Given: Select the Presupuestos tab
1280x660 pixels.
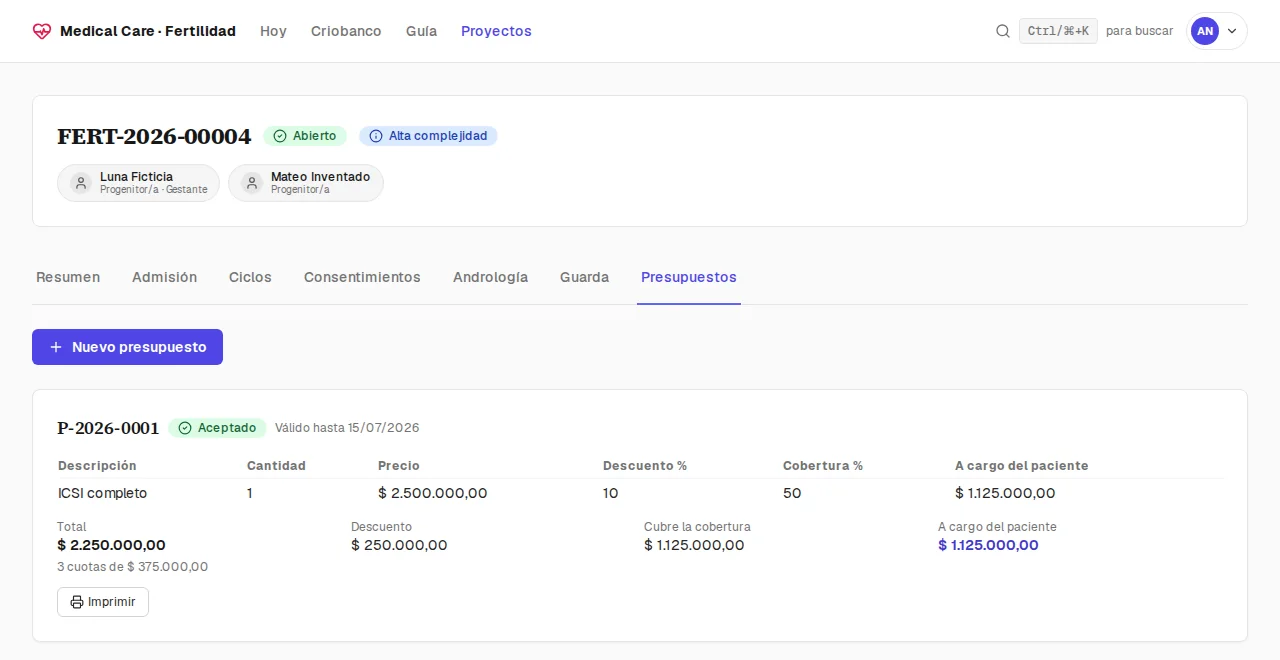Looking at the screenshot, I should (689, 277).
